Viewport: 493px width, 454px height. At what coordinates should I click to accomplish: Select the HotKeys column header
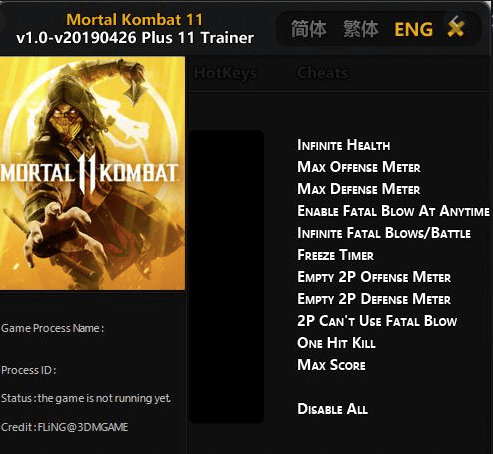point(226,73)
